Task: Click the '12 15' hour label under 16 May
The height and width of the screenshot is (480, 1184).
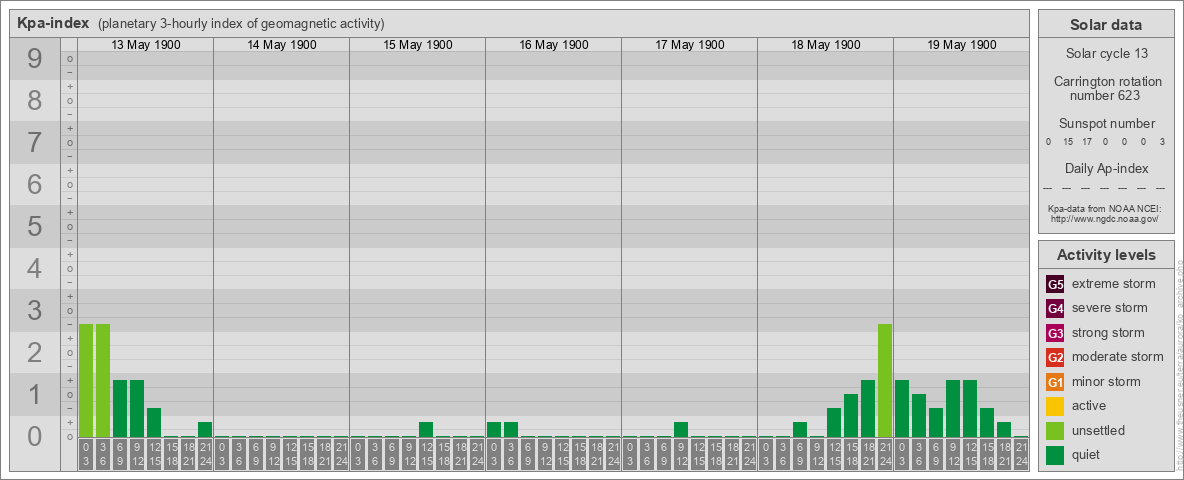Action: pyautogui.click(x=562, y=454)
